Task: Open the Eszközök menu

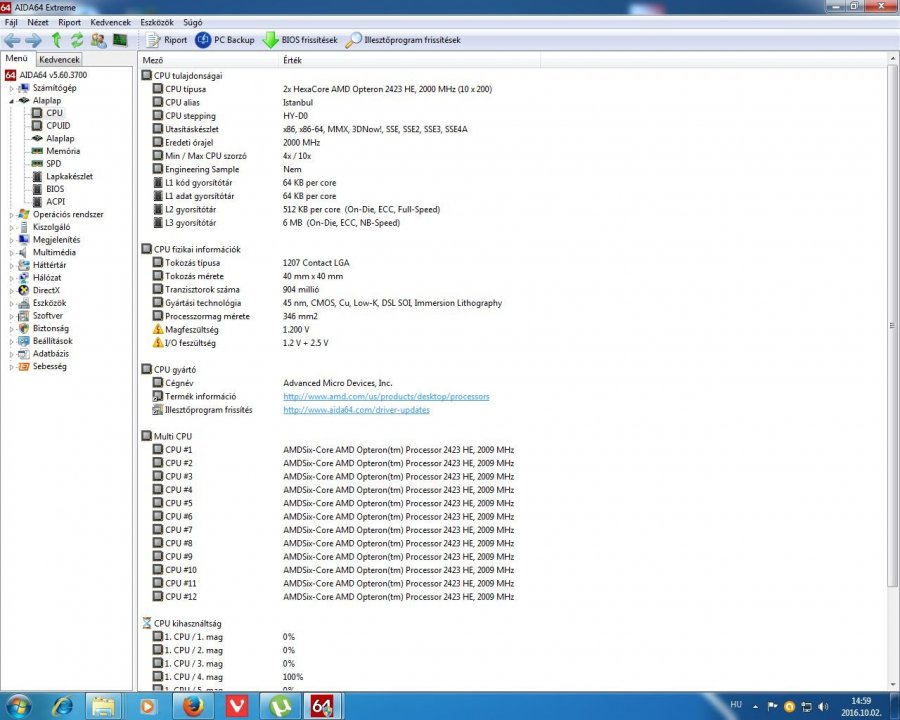Action: tap(157, 22)
